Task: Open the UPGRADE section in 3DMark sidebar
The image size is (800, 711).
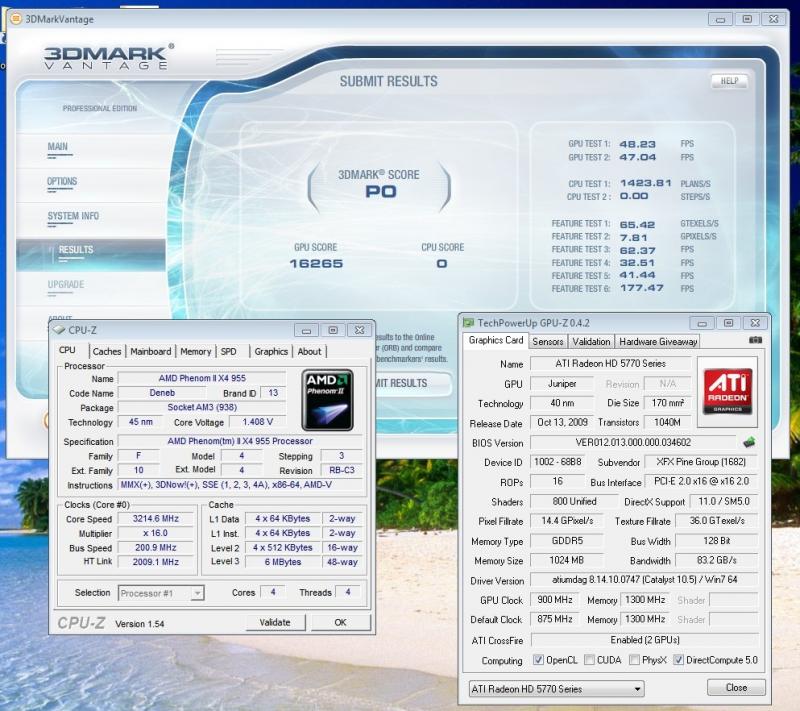Action: [66, 285]
